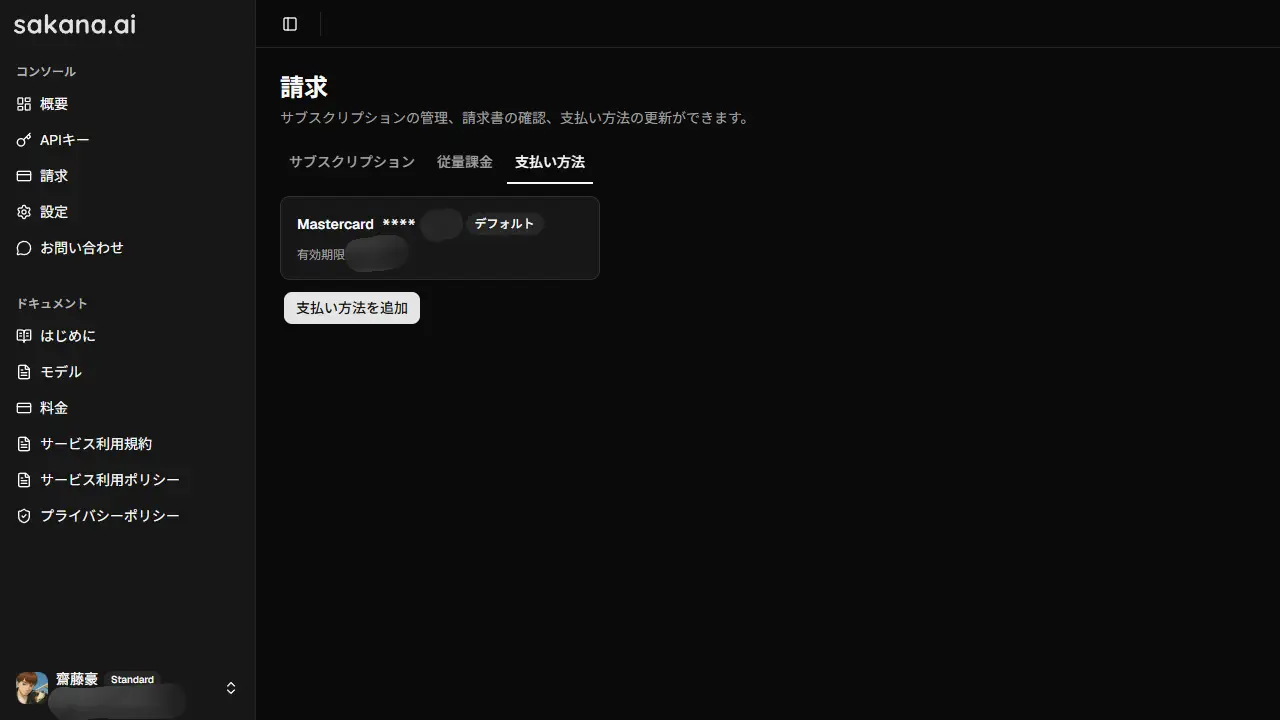Click the モデル document icon
1280x720 pixels.
pyautogui.click(x=24, y=372)
